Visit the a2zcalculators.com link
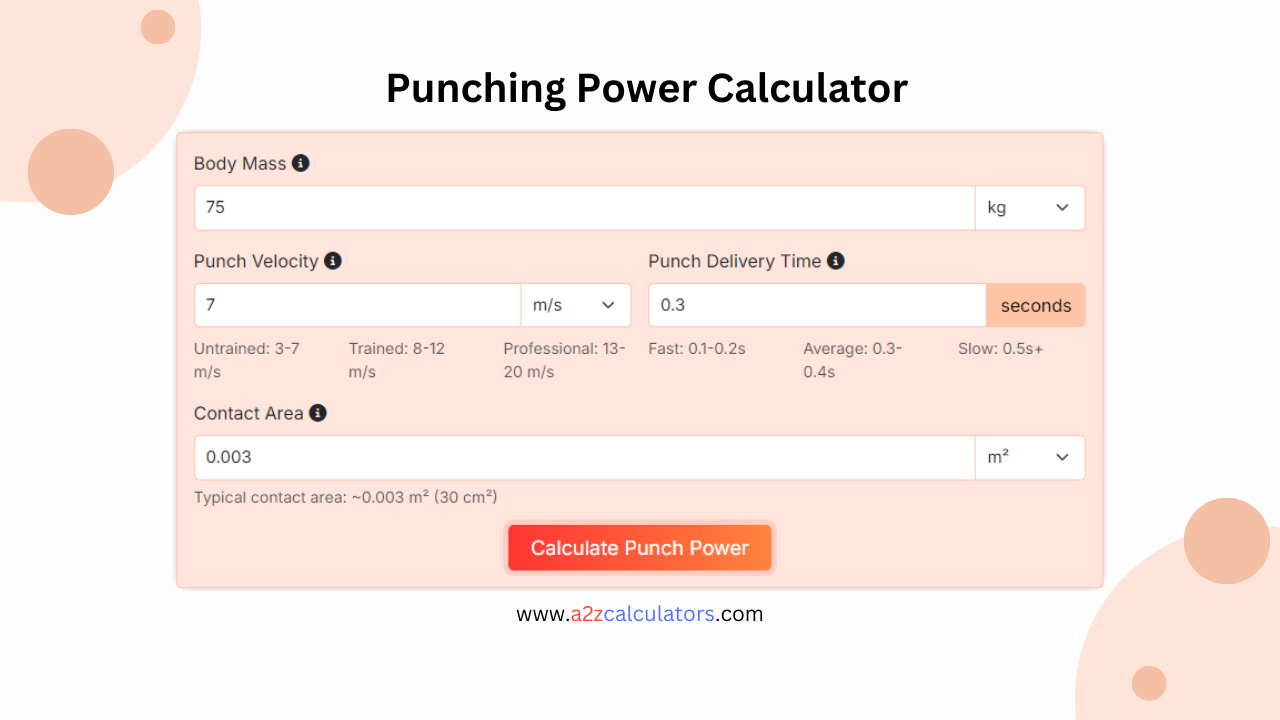 [640, 613]
